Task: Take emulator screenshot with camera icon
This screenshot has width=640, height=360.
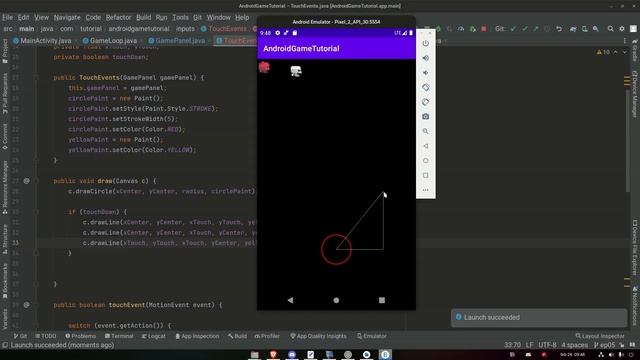Action: (425, 117)
